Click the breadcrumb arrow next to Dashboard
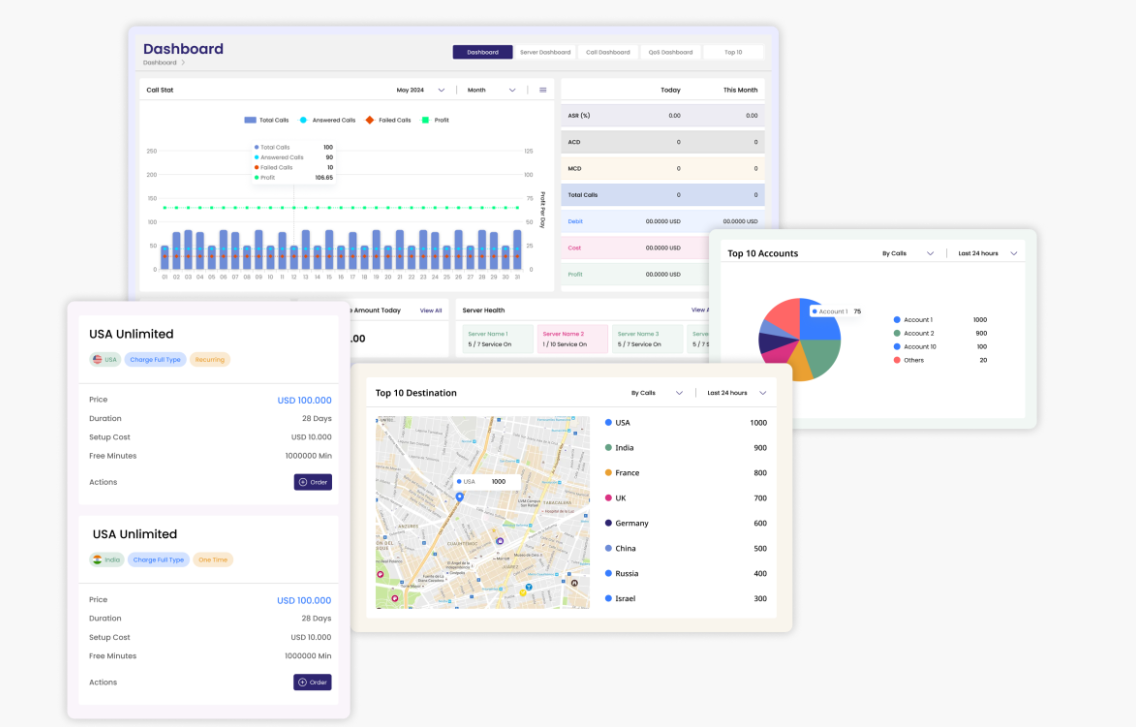This screenshot has height=727, width=1136. click(x=183, y=63)
